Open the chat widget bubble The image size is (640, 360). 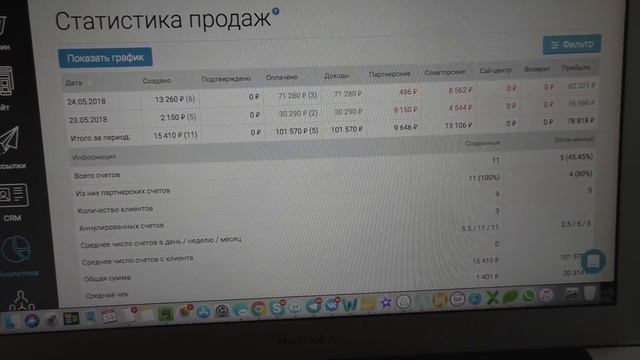593,261
